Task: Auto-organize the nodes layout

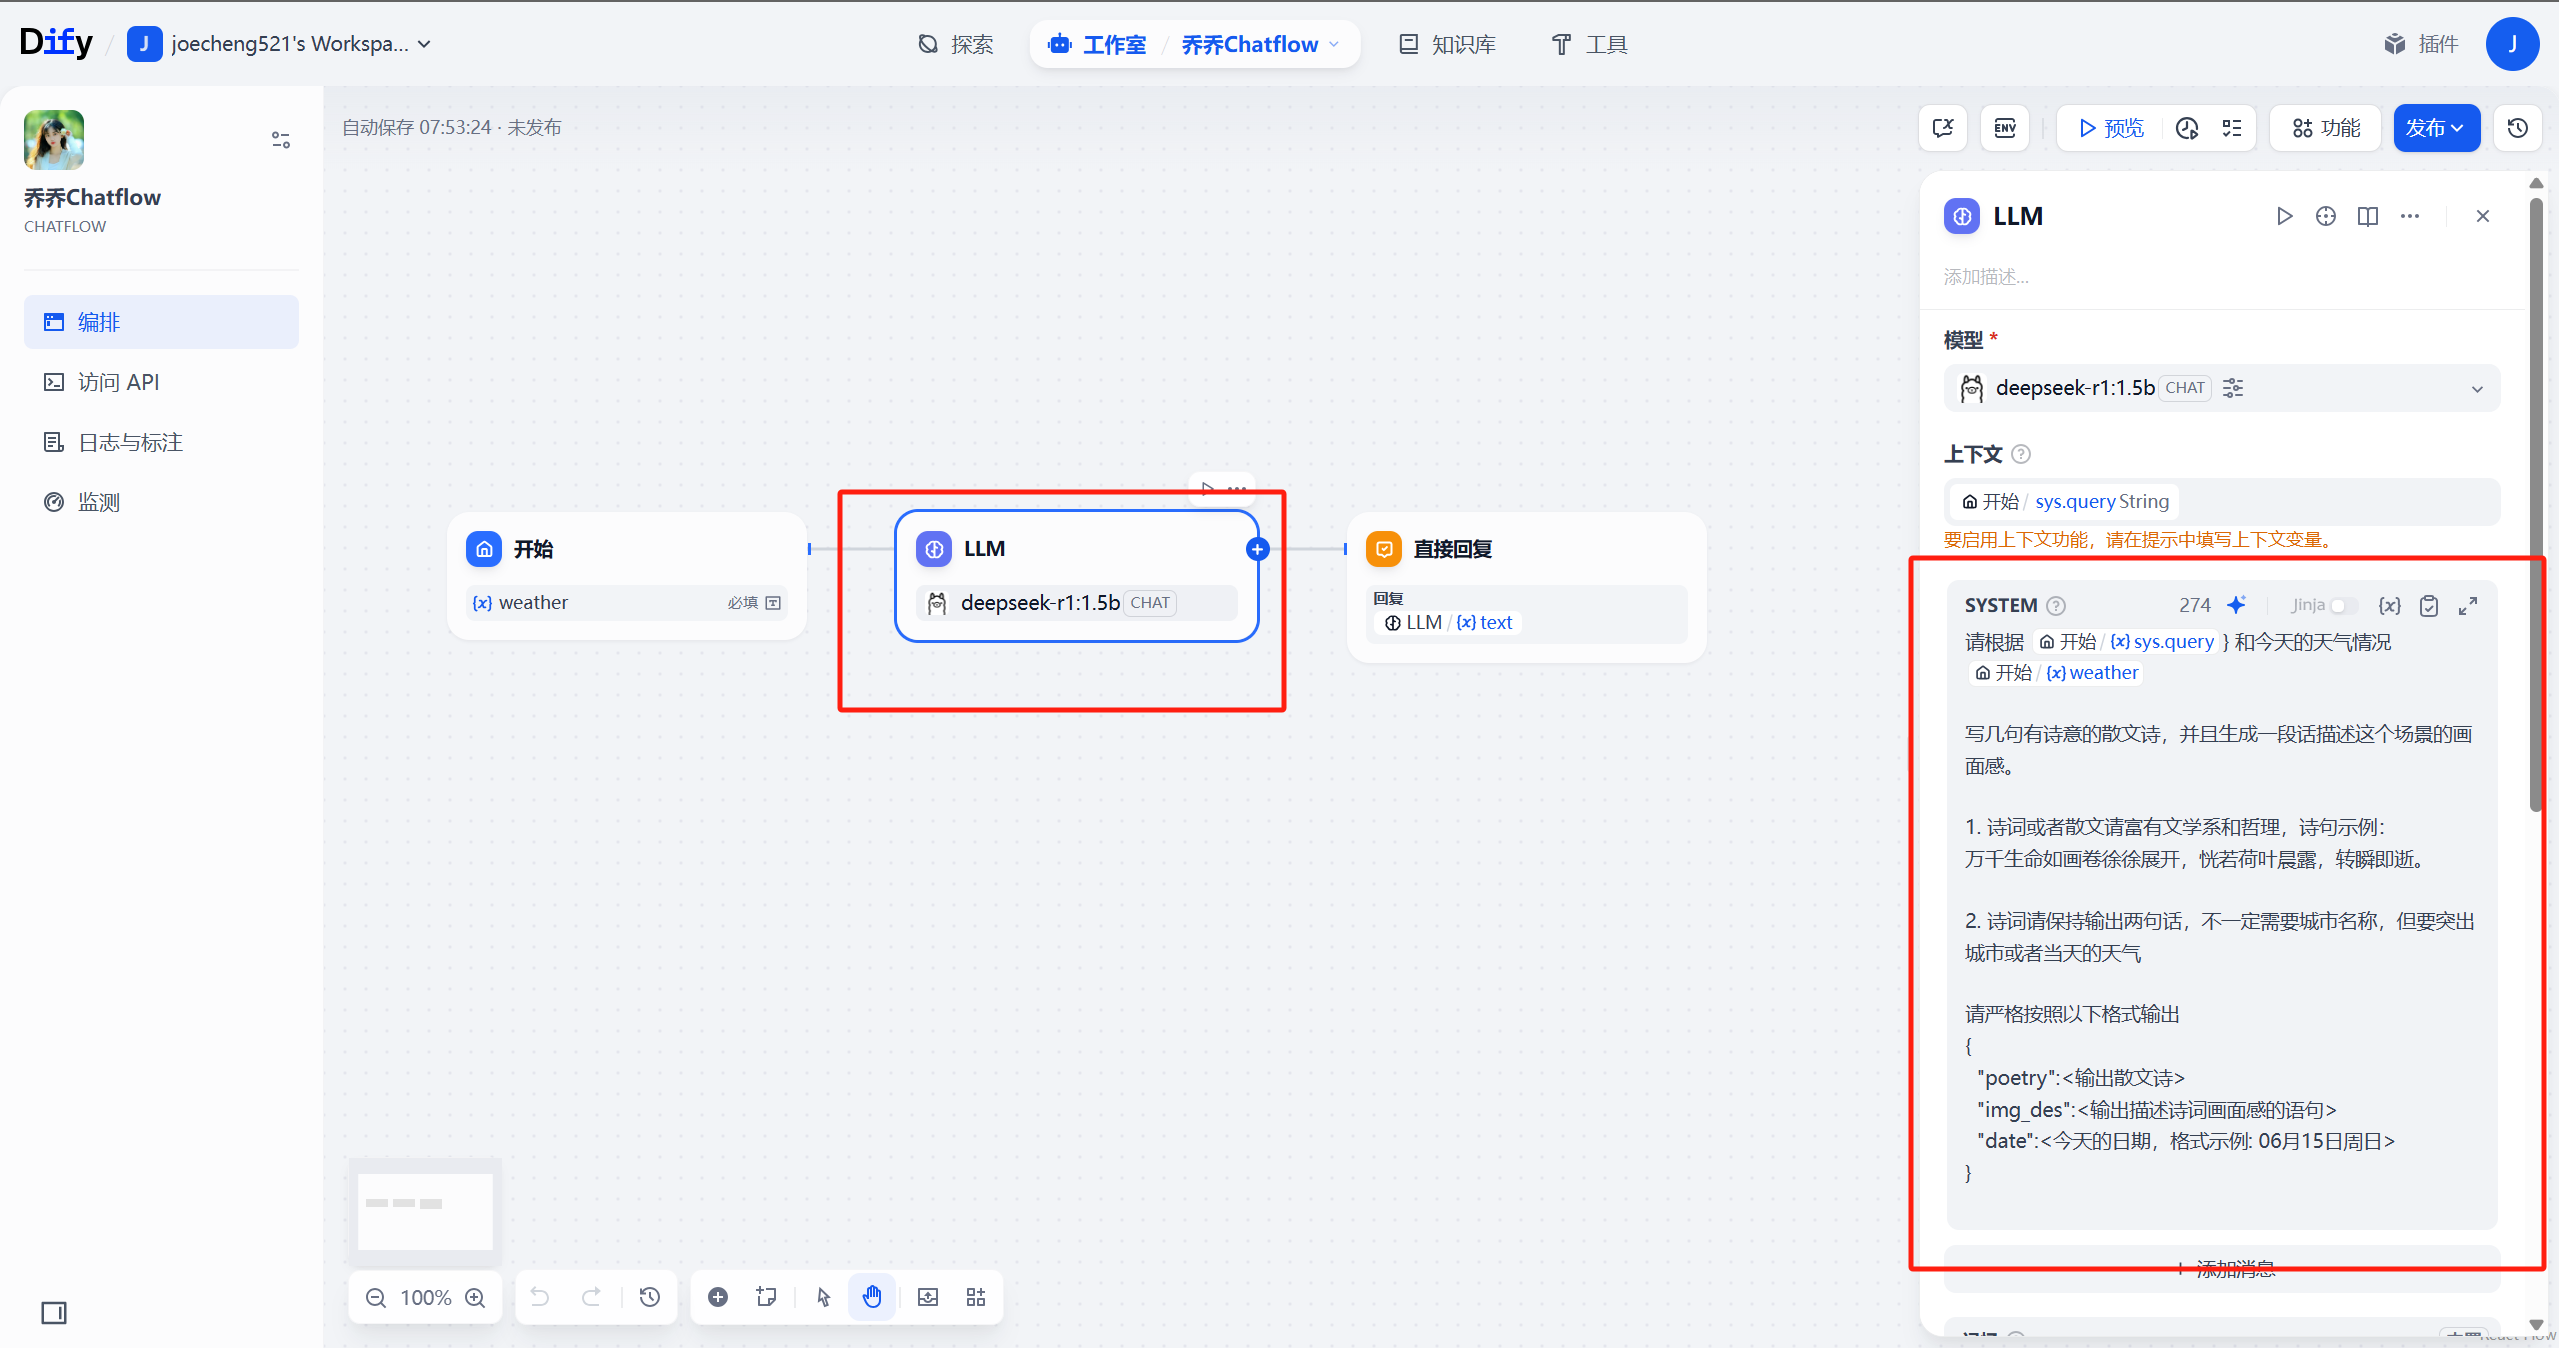Action: pos(976,1297)
